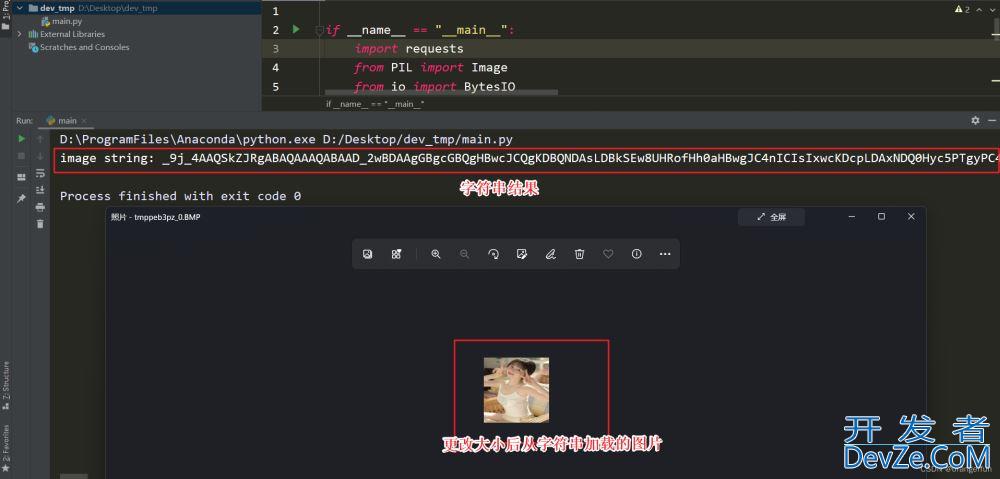
Task: Clear console output with the trash icon
Action: [40, 224]
